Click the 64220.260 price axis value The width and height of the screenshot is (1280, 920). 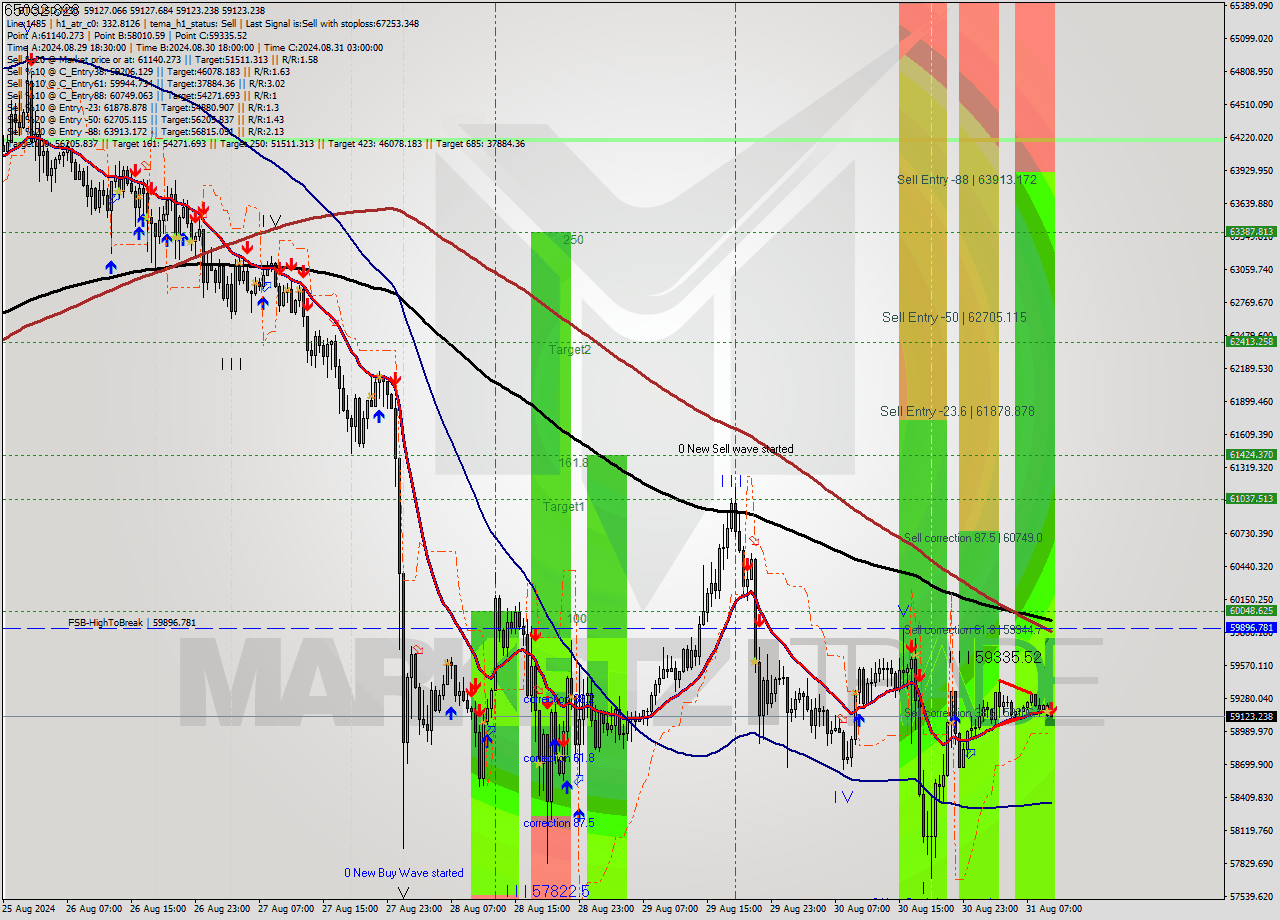coord(1250,138)
